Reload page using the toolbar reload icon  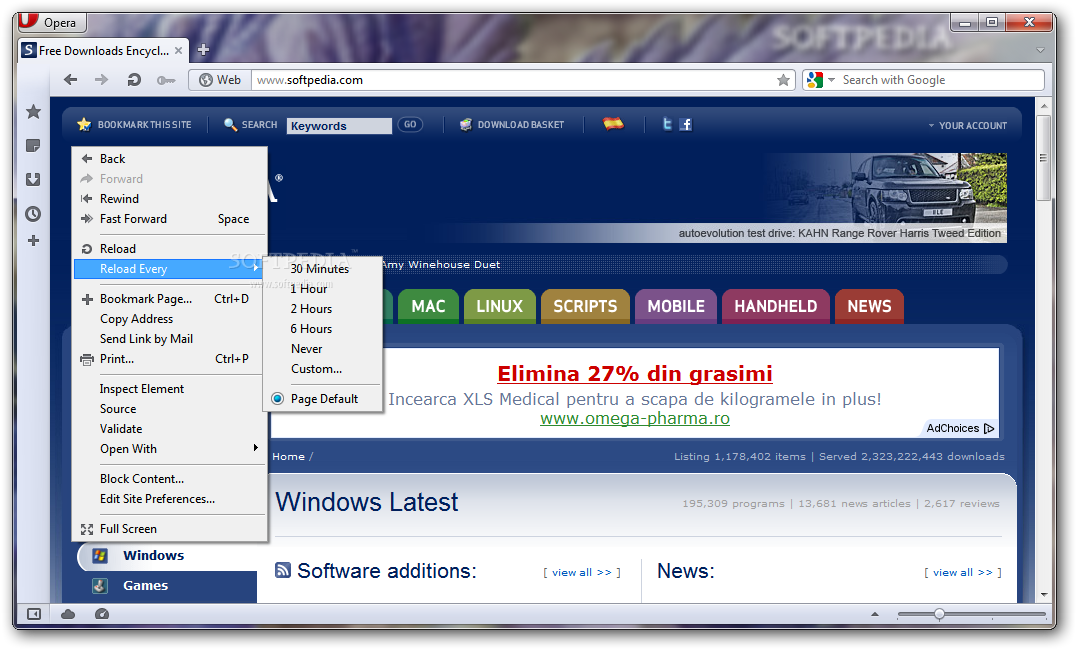tap(134, 80)
